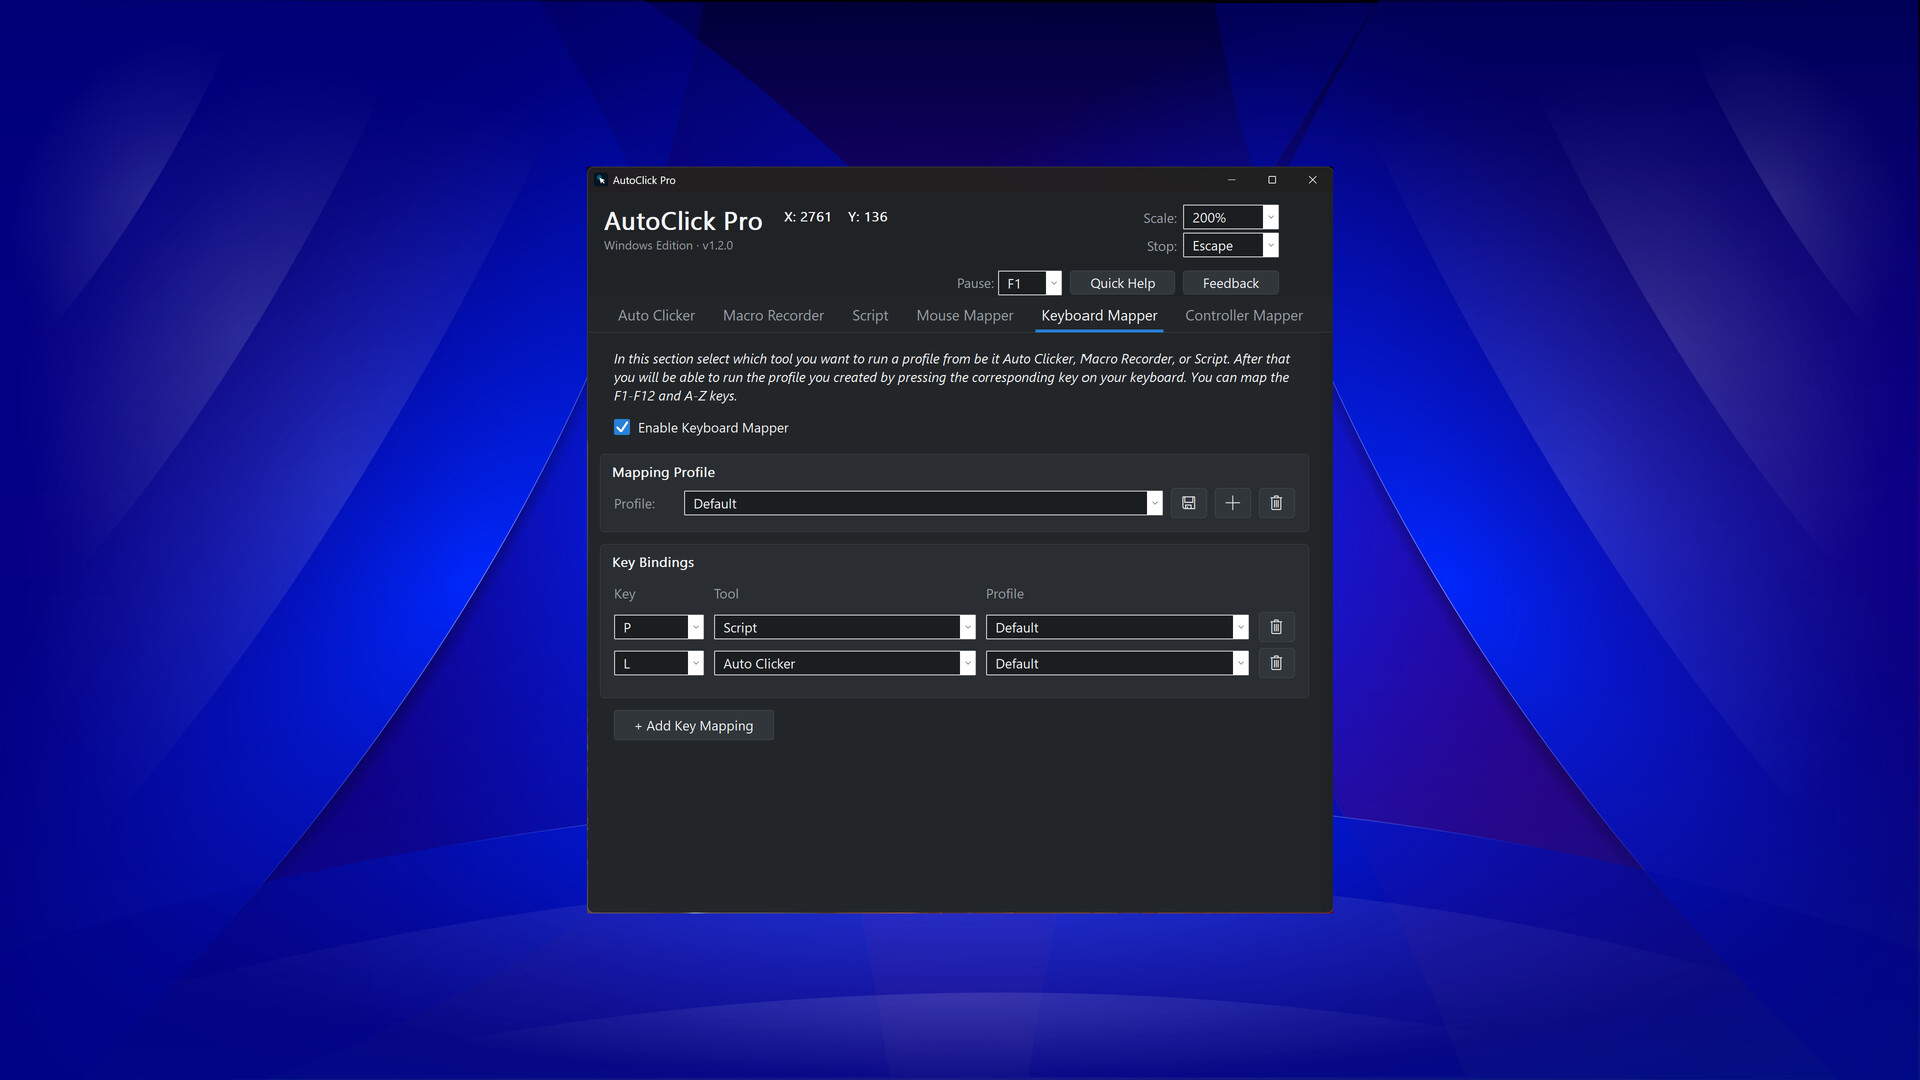The height and width of the screenshot is (1080, 1920).
Task: Click the Quick Help button
Action: 1122,283
